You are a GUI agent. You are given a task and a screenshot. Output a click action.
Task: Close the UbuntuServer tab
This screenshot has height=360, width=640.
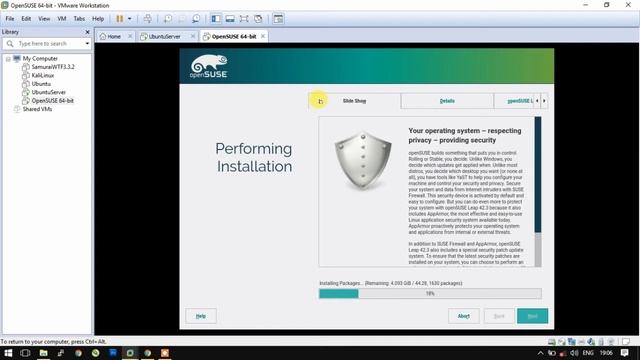pyautogui.click(x=193, y=36)
